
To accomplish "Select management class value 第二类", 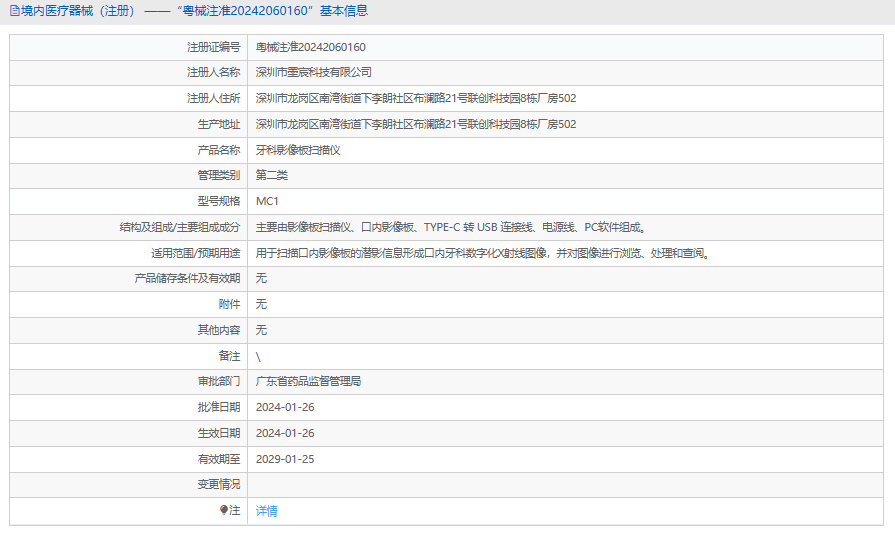I will (272, 175).
